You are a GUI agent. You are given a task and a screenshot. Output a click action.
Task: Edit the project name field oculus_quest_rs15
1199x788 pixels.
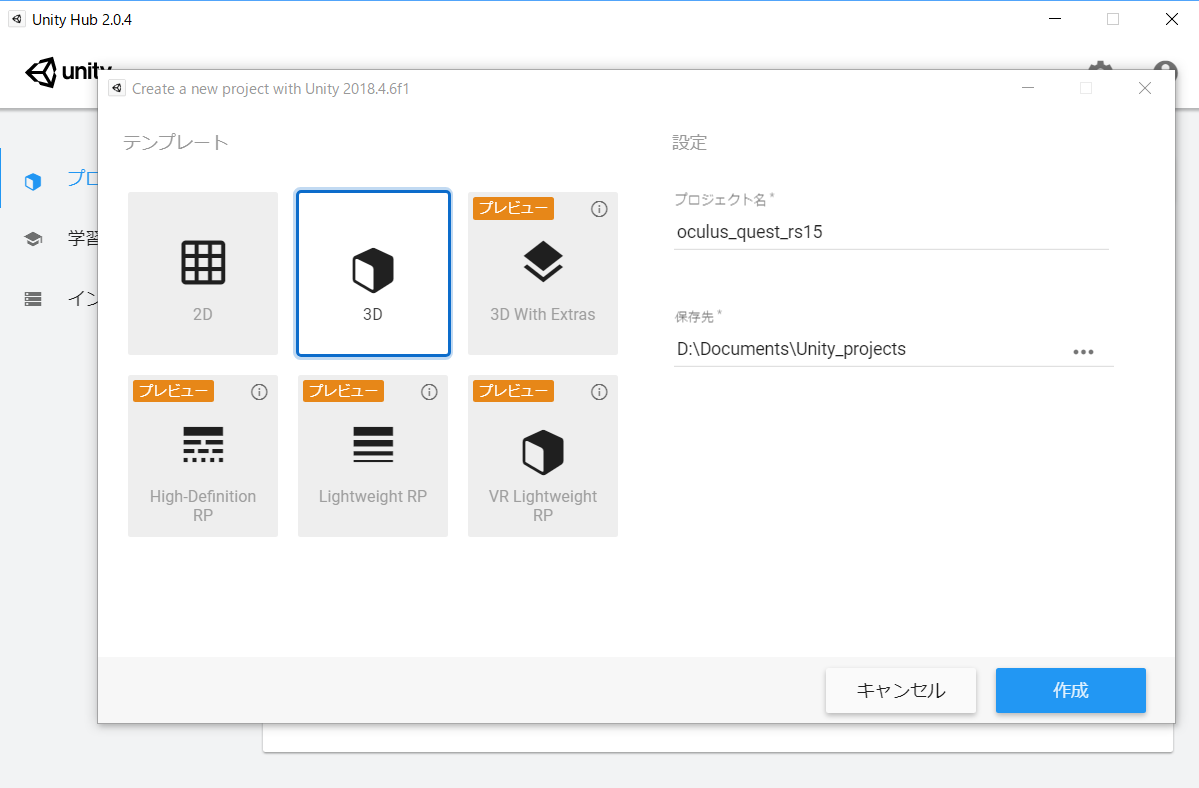coord(891,232)
